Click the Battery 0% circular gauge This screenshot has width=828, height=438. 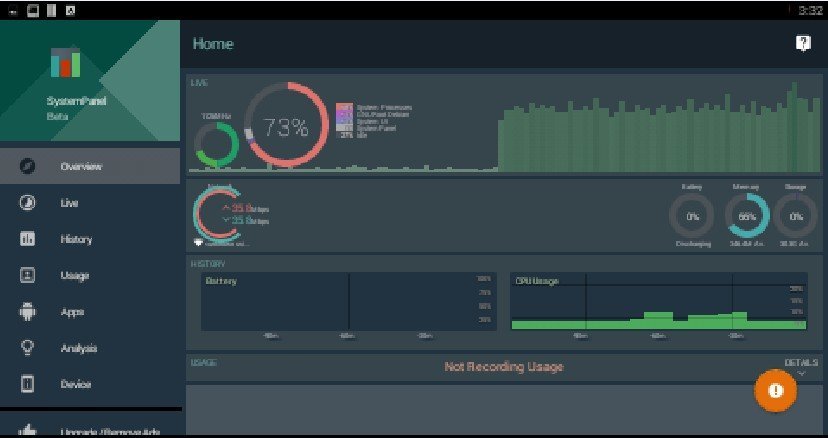(691, 215)
